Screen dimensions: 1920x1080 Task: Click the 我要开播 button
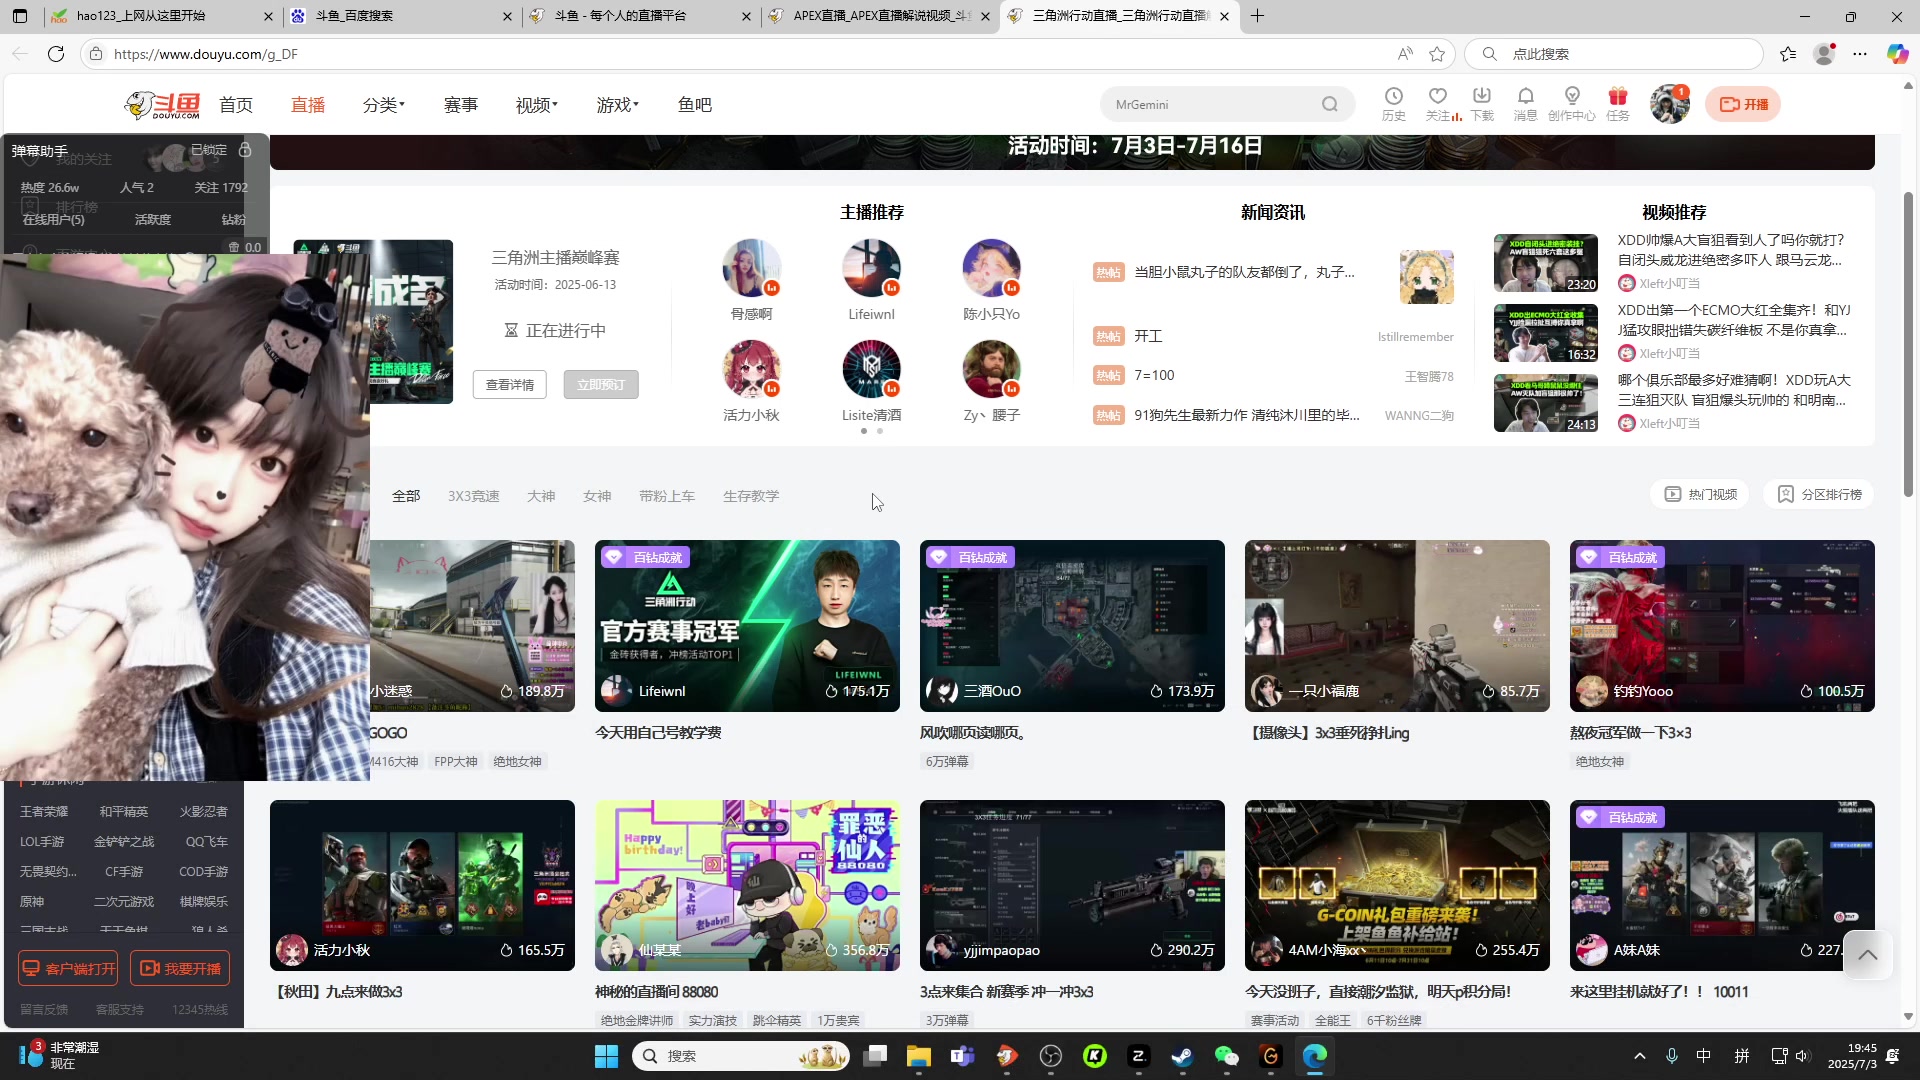pos(180,968)
